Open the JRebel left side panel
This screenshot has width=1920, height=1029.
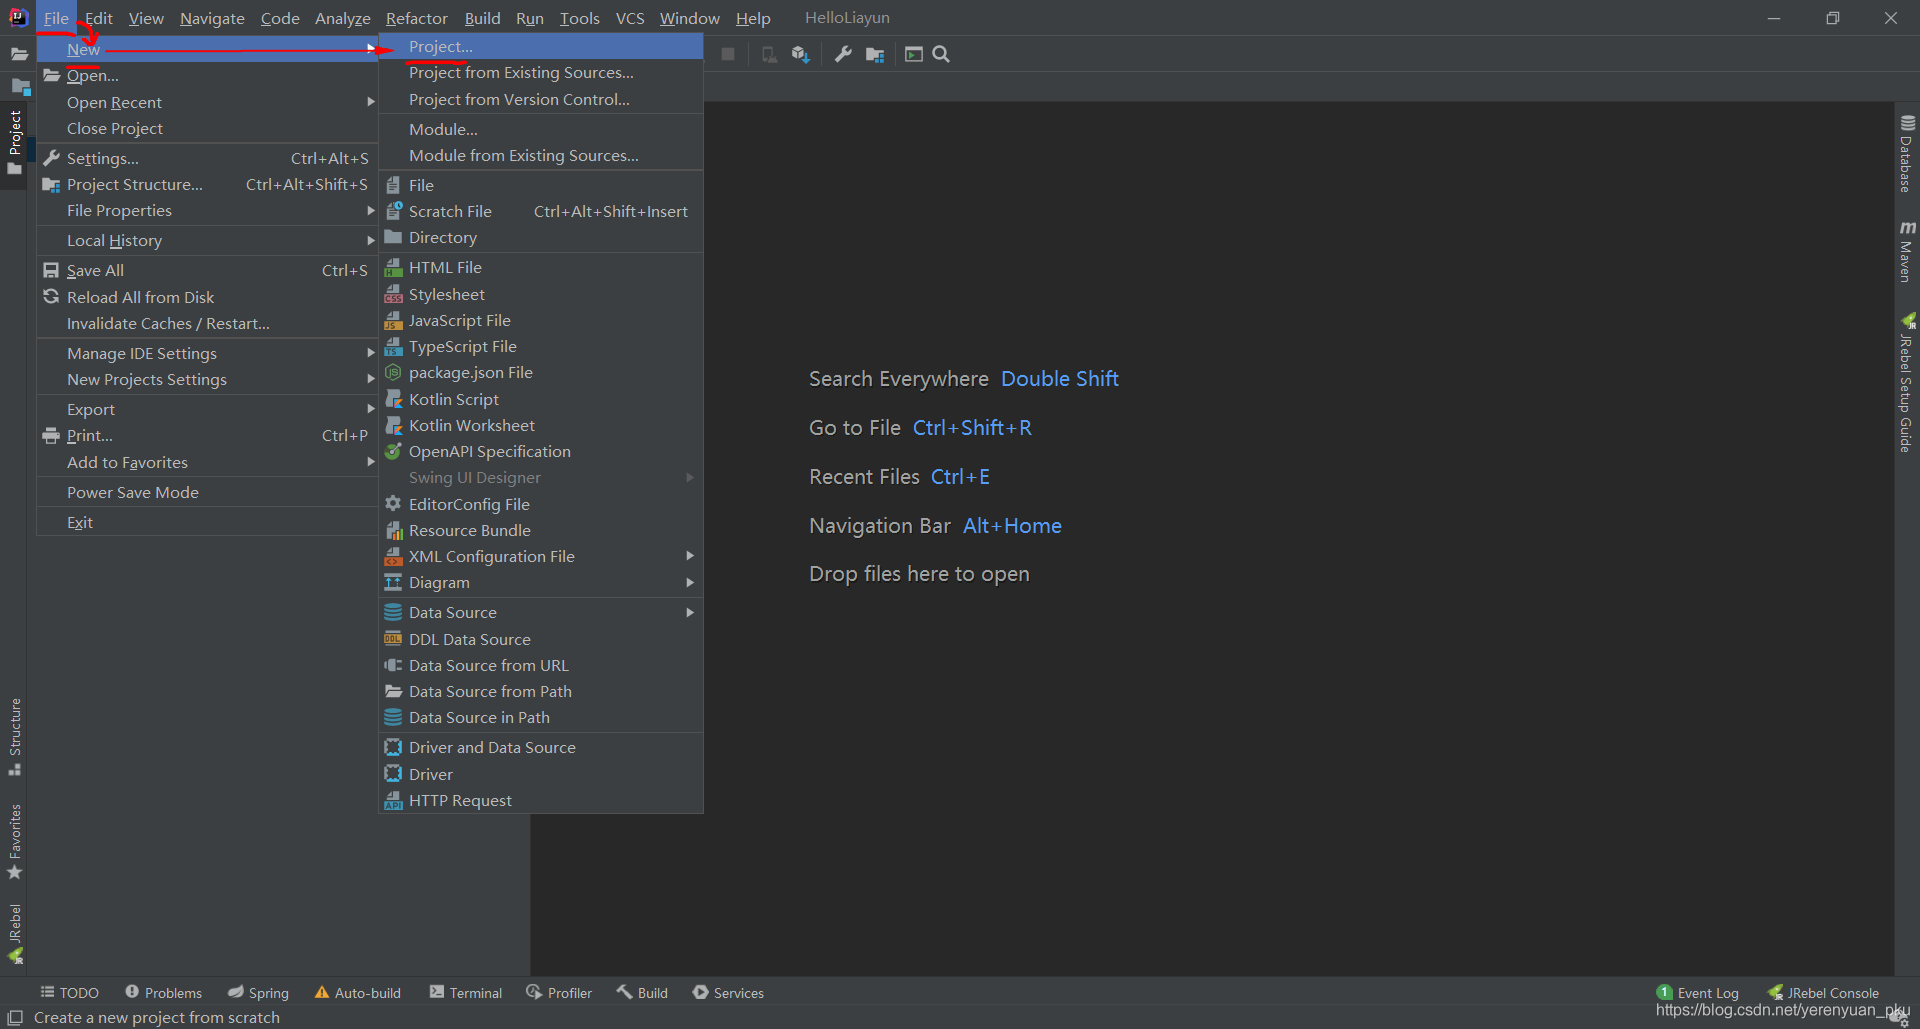tap(14, 933)
